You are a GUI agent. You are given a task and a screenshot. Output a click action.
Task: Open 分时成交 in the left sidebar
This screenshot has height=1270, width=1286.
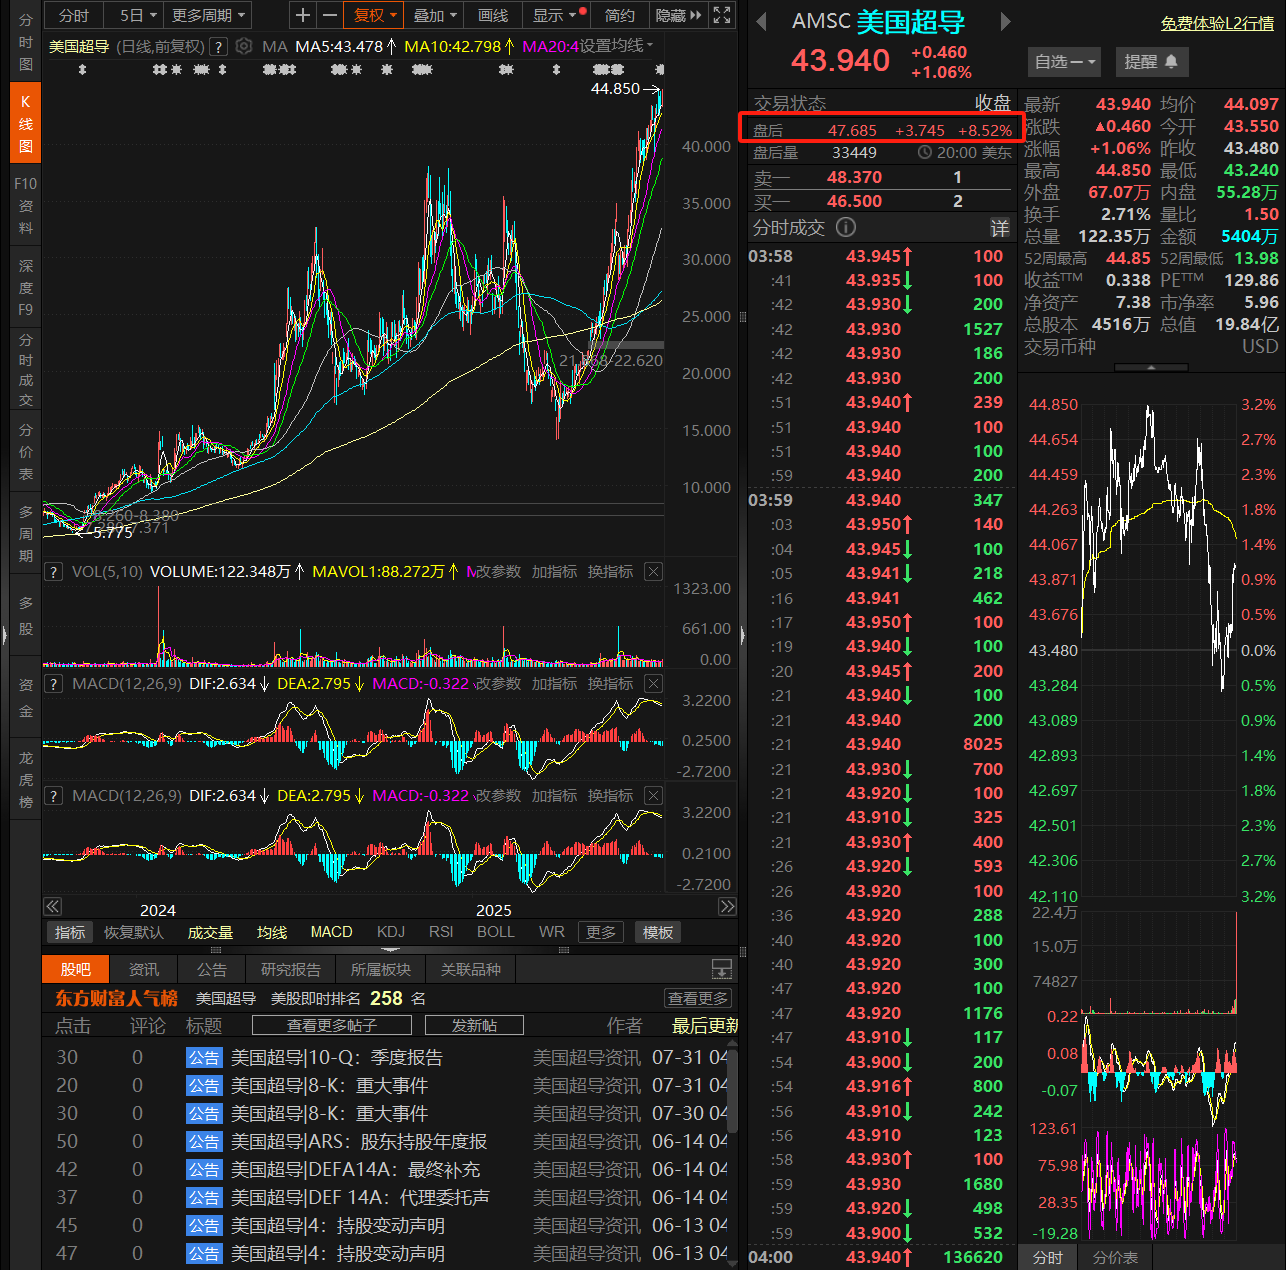coord(26,370)
